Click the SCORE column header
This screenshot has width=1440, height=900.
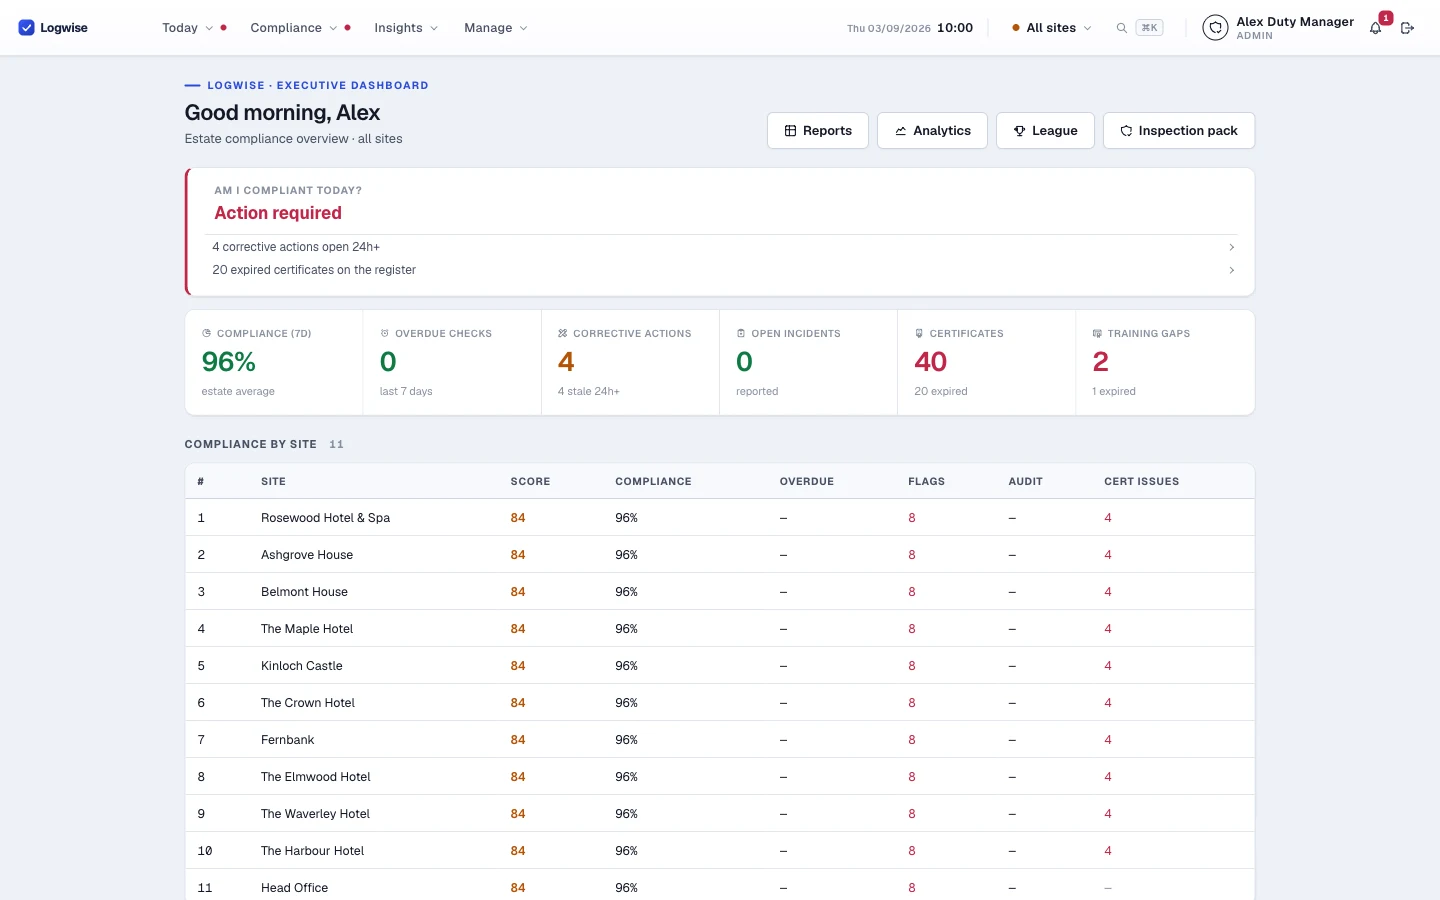point(530,482)
